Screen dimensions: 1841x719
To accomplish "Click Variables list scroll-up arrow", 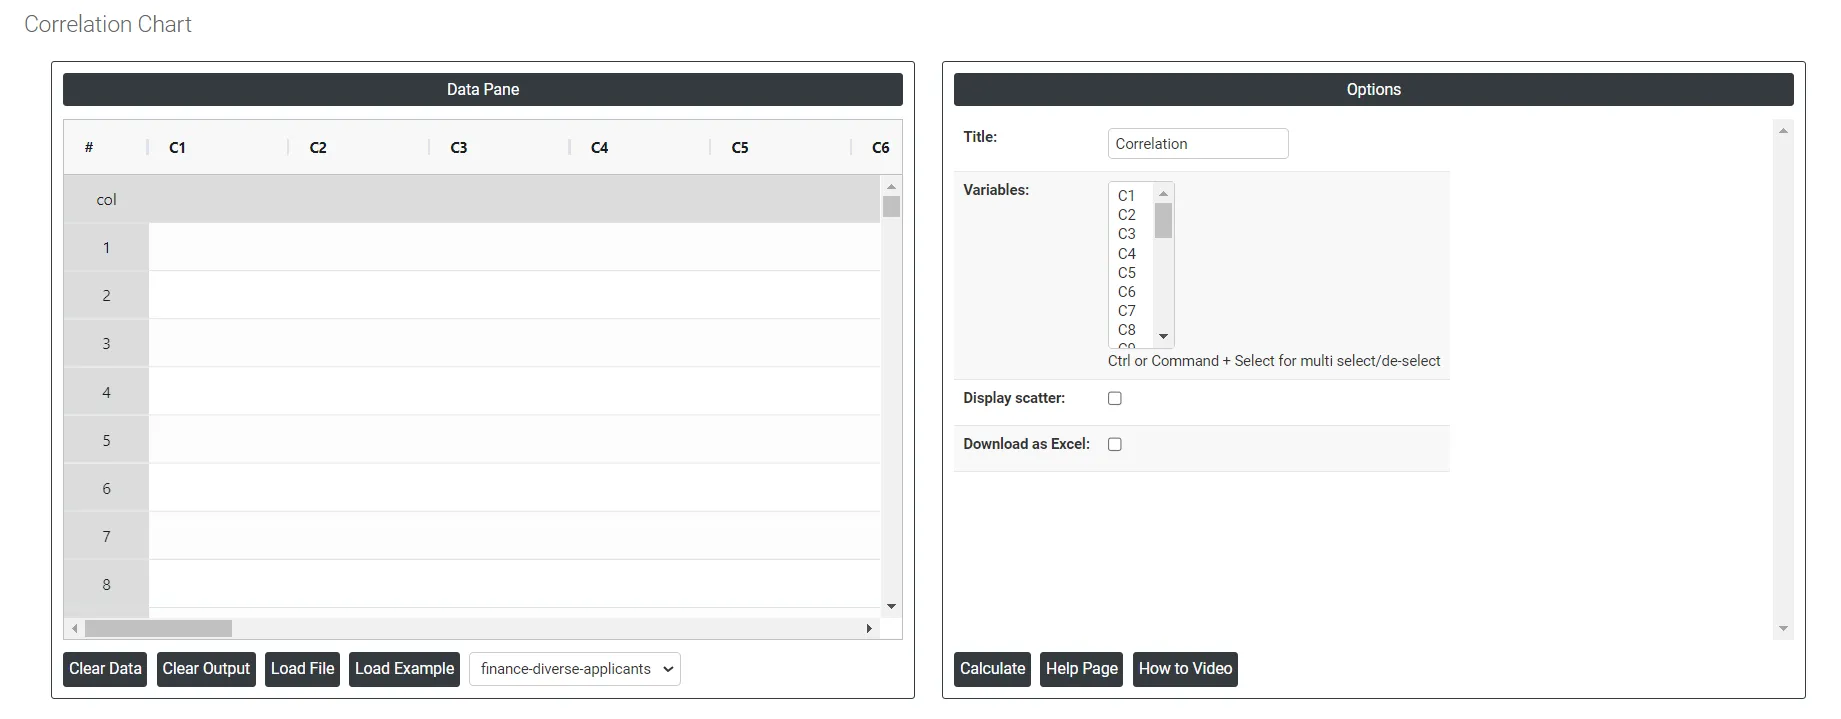I will tap(1163, 193).
